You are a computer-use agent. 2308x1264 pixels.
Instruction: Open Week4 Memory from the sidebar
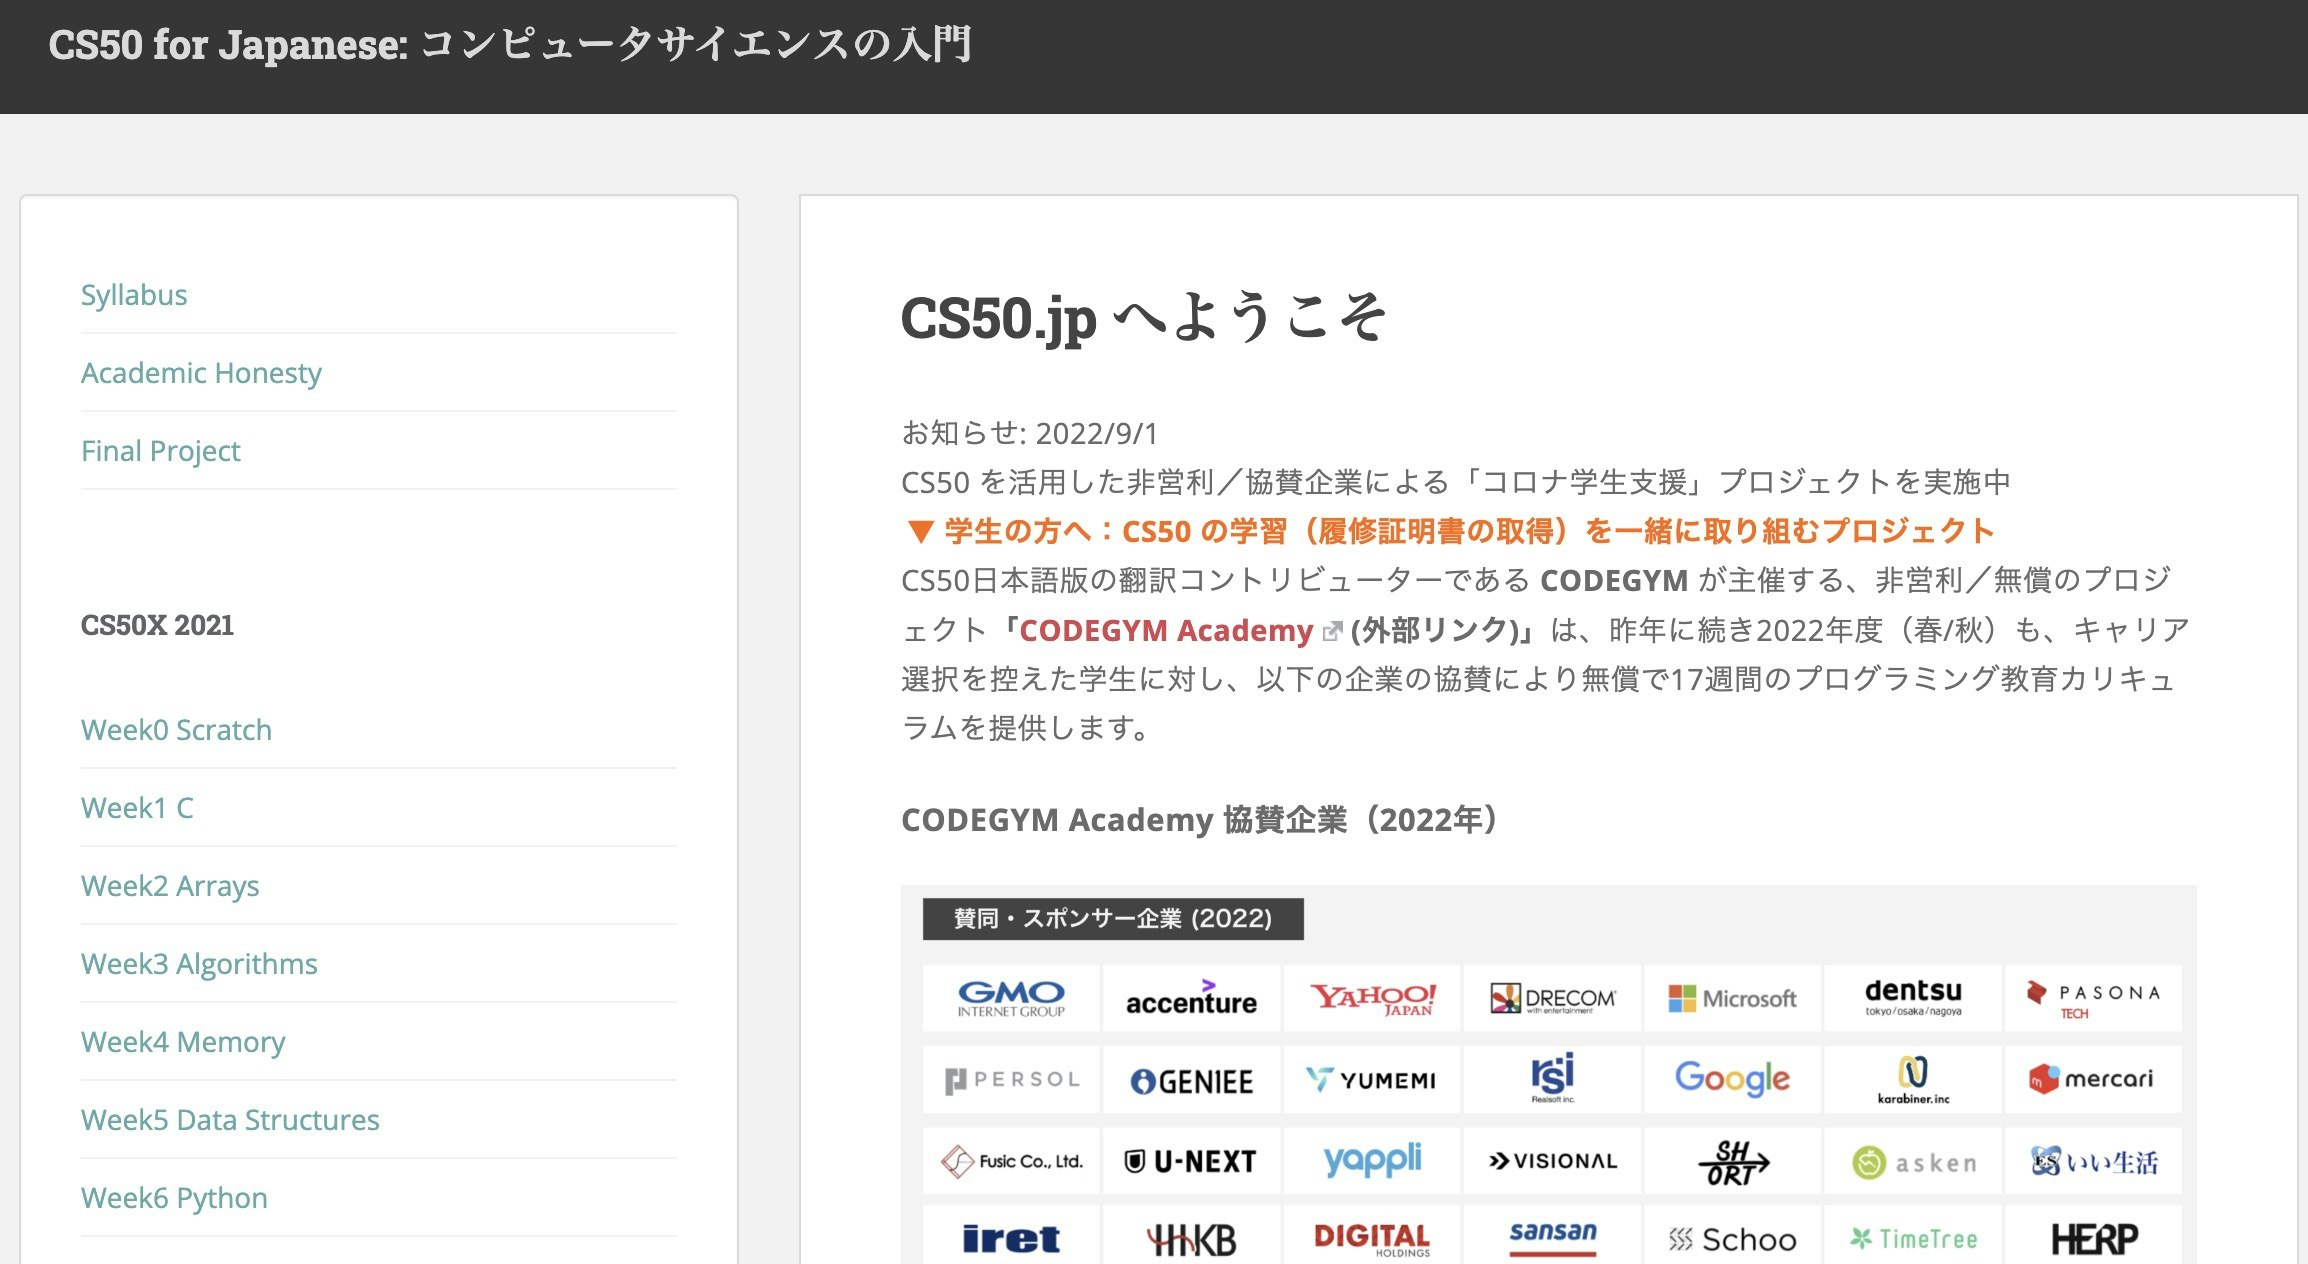[182, 1041]
